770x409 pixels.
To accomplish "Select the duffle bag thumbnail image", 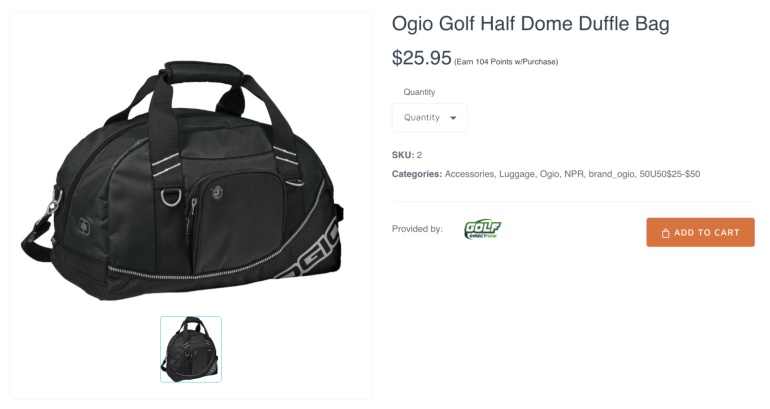I will pyautogui.click(x=191, y=349).
